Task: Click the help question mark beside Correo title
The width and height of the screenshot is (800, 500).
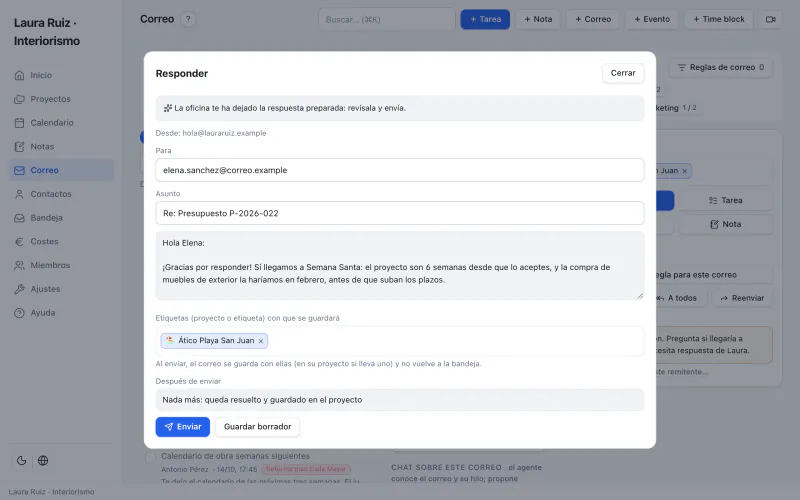Action: click(x=188, y=19)
